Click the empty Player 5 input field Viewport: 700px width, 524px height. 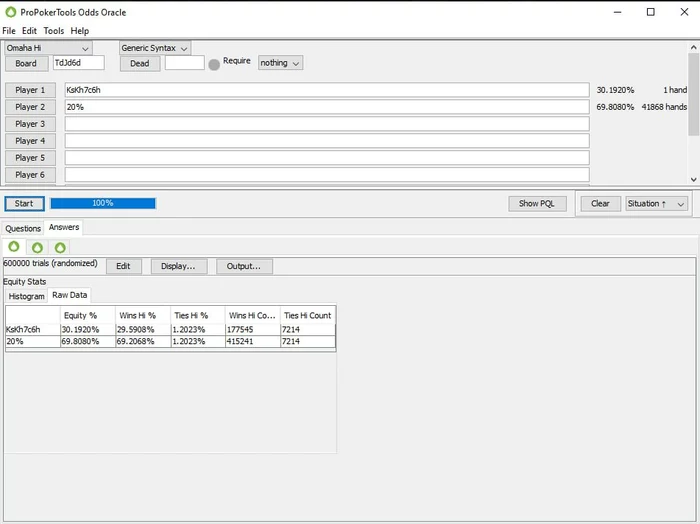327,158
